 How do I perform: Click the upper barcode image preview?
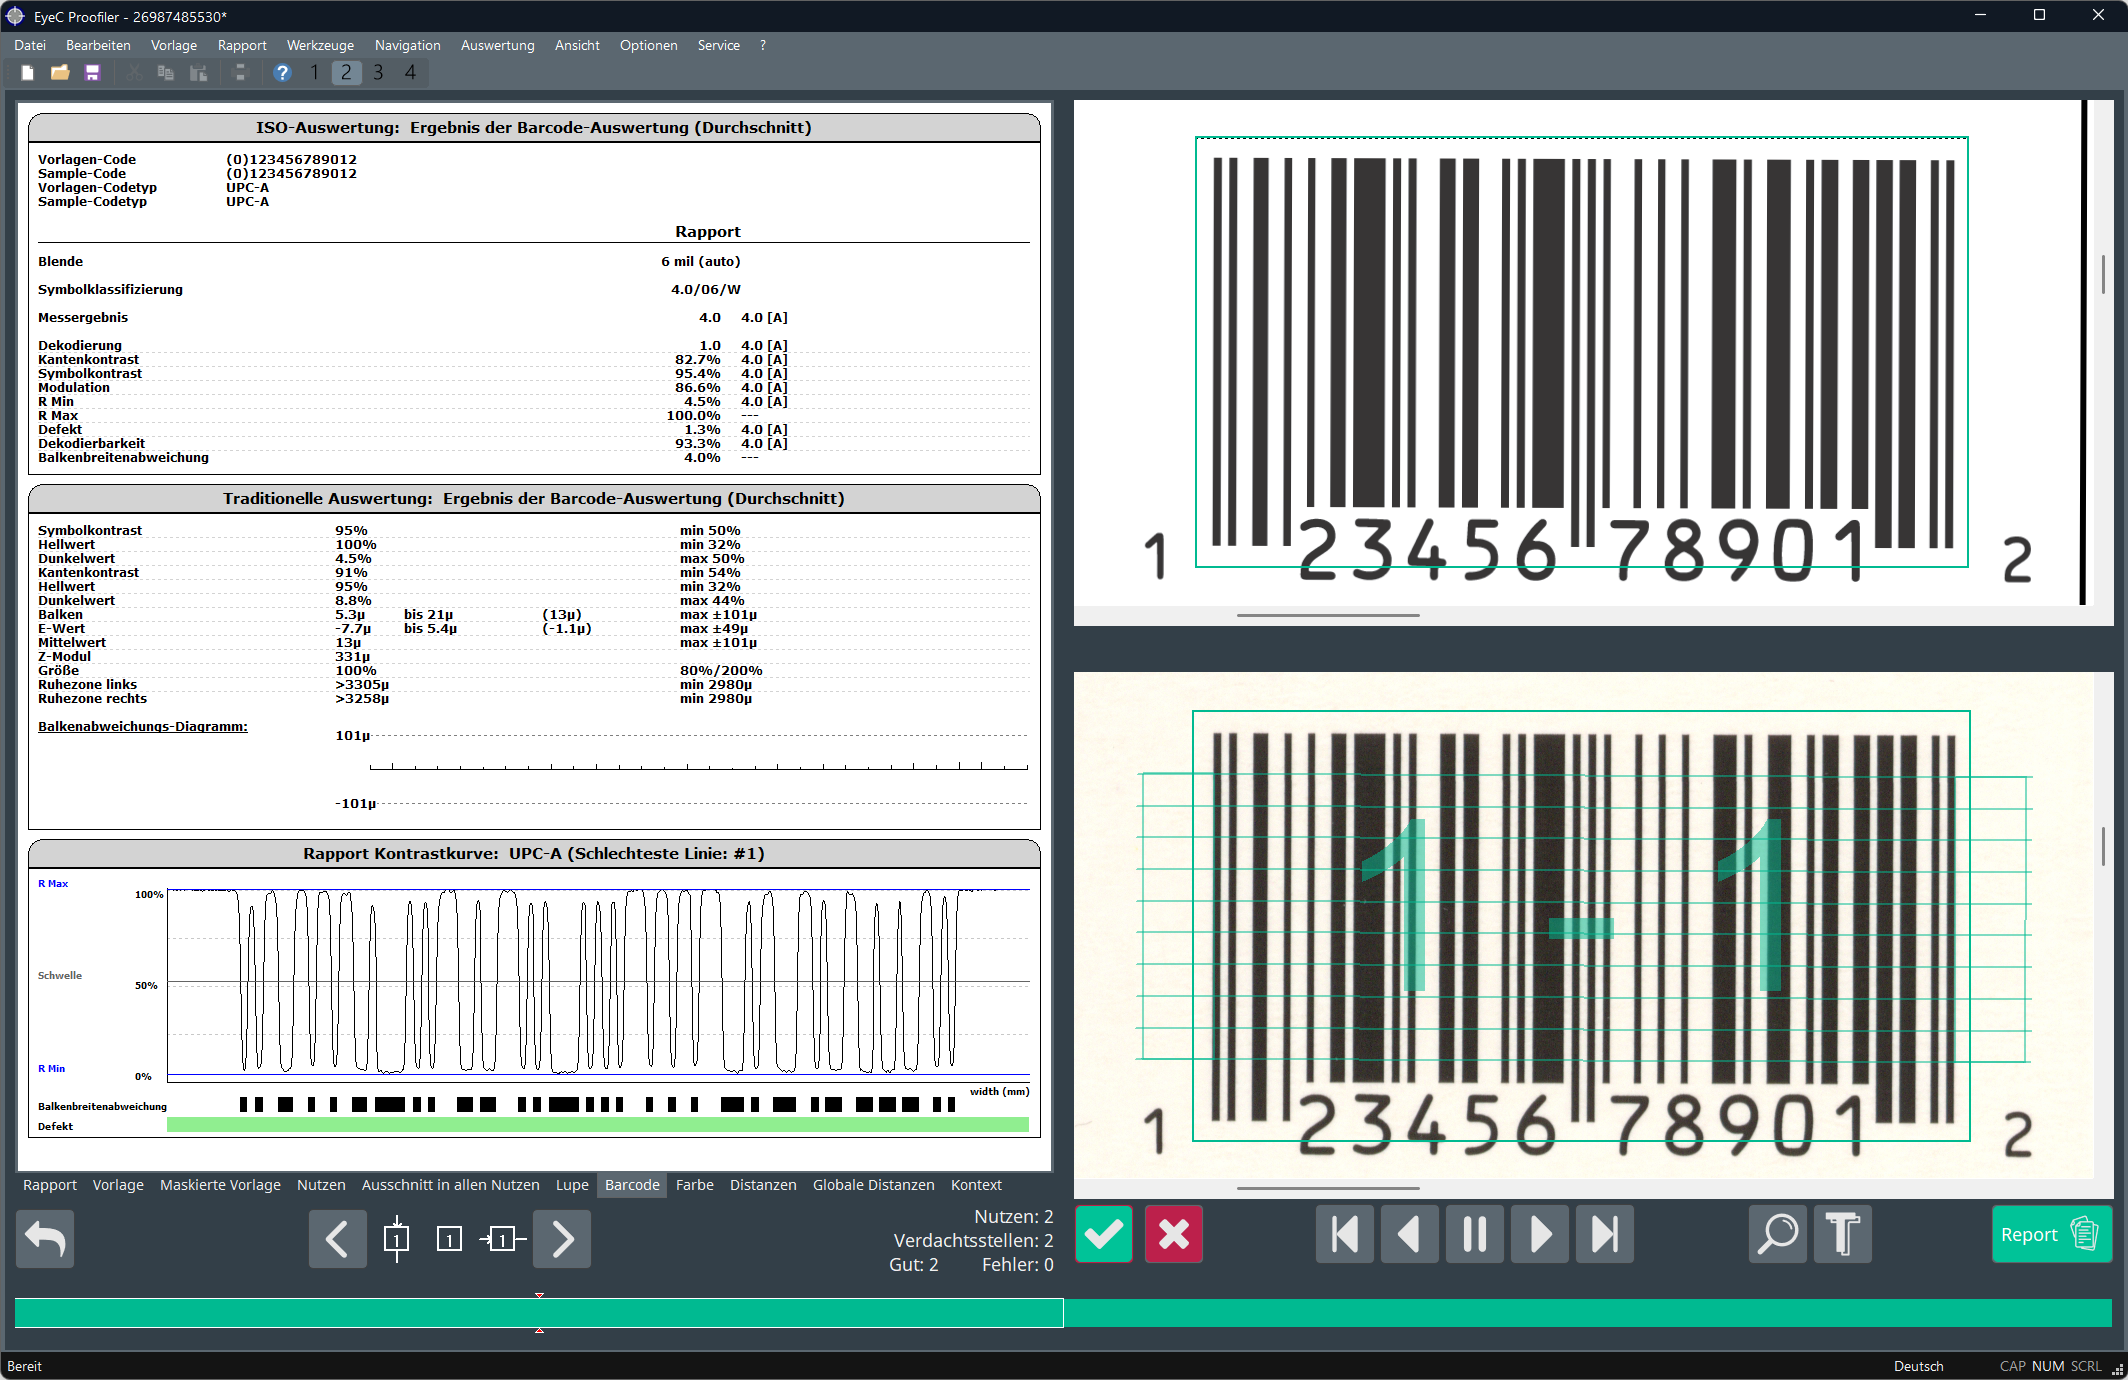(x=1583, y=352)
